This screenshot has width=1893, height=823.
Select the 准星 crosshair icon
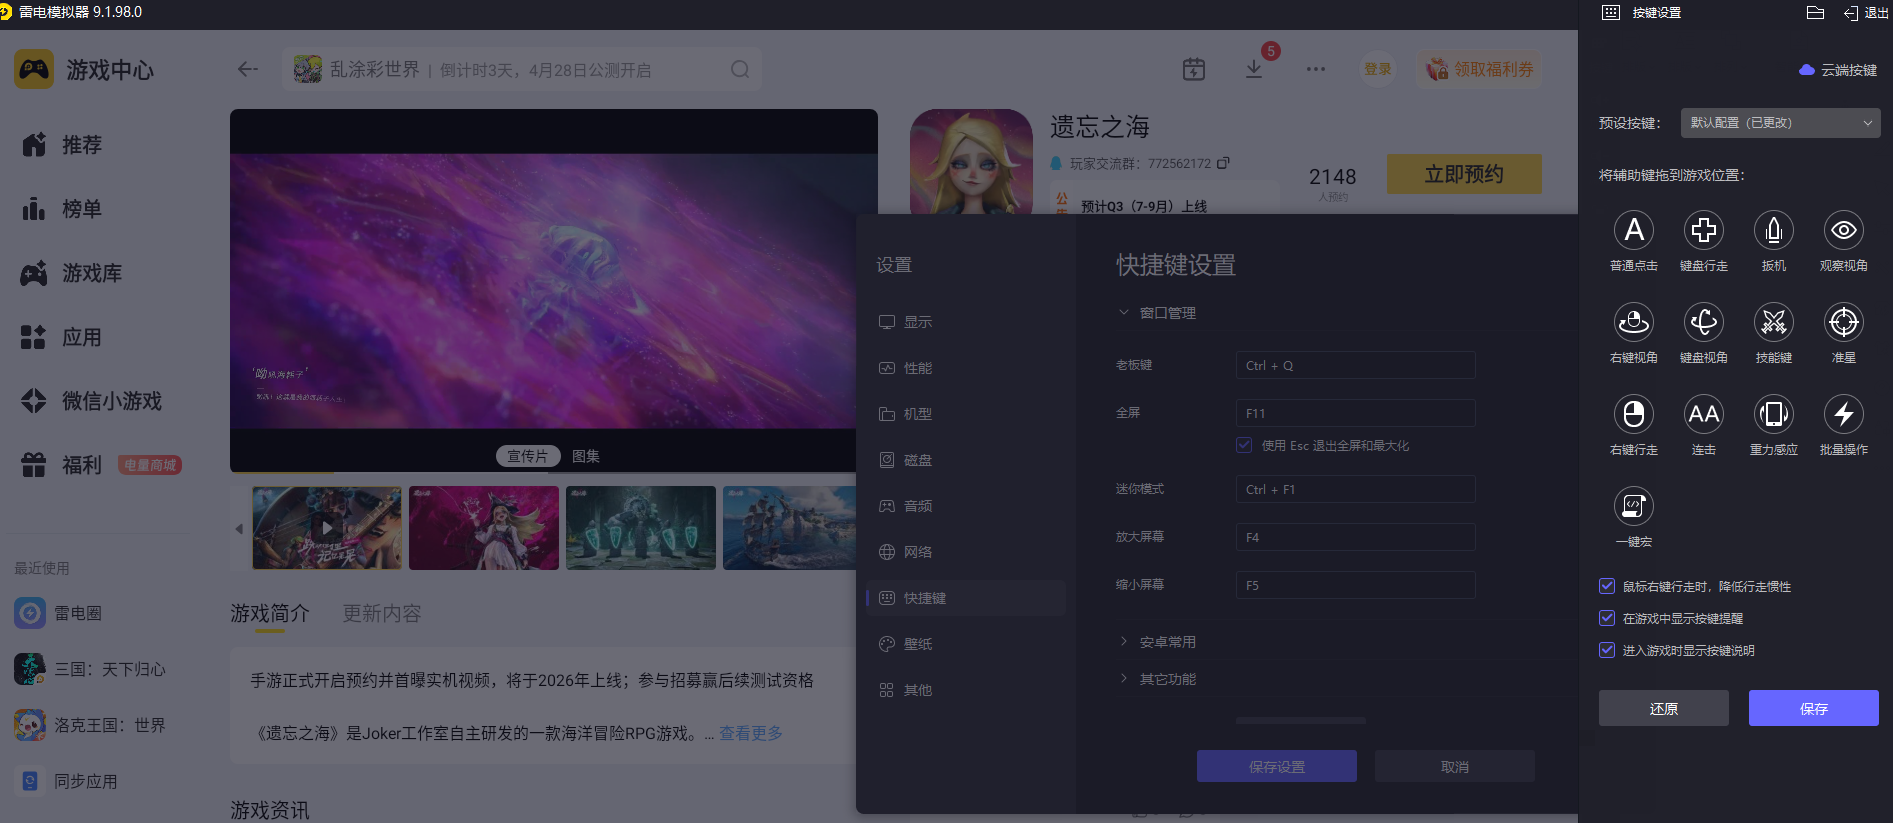click(x=1843, y=323)
